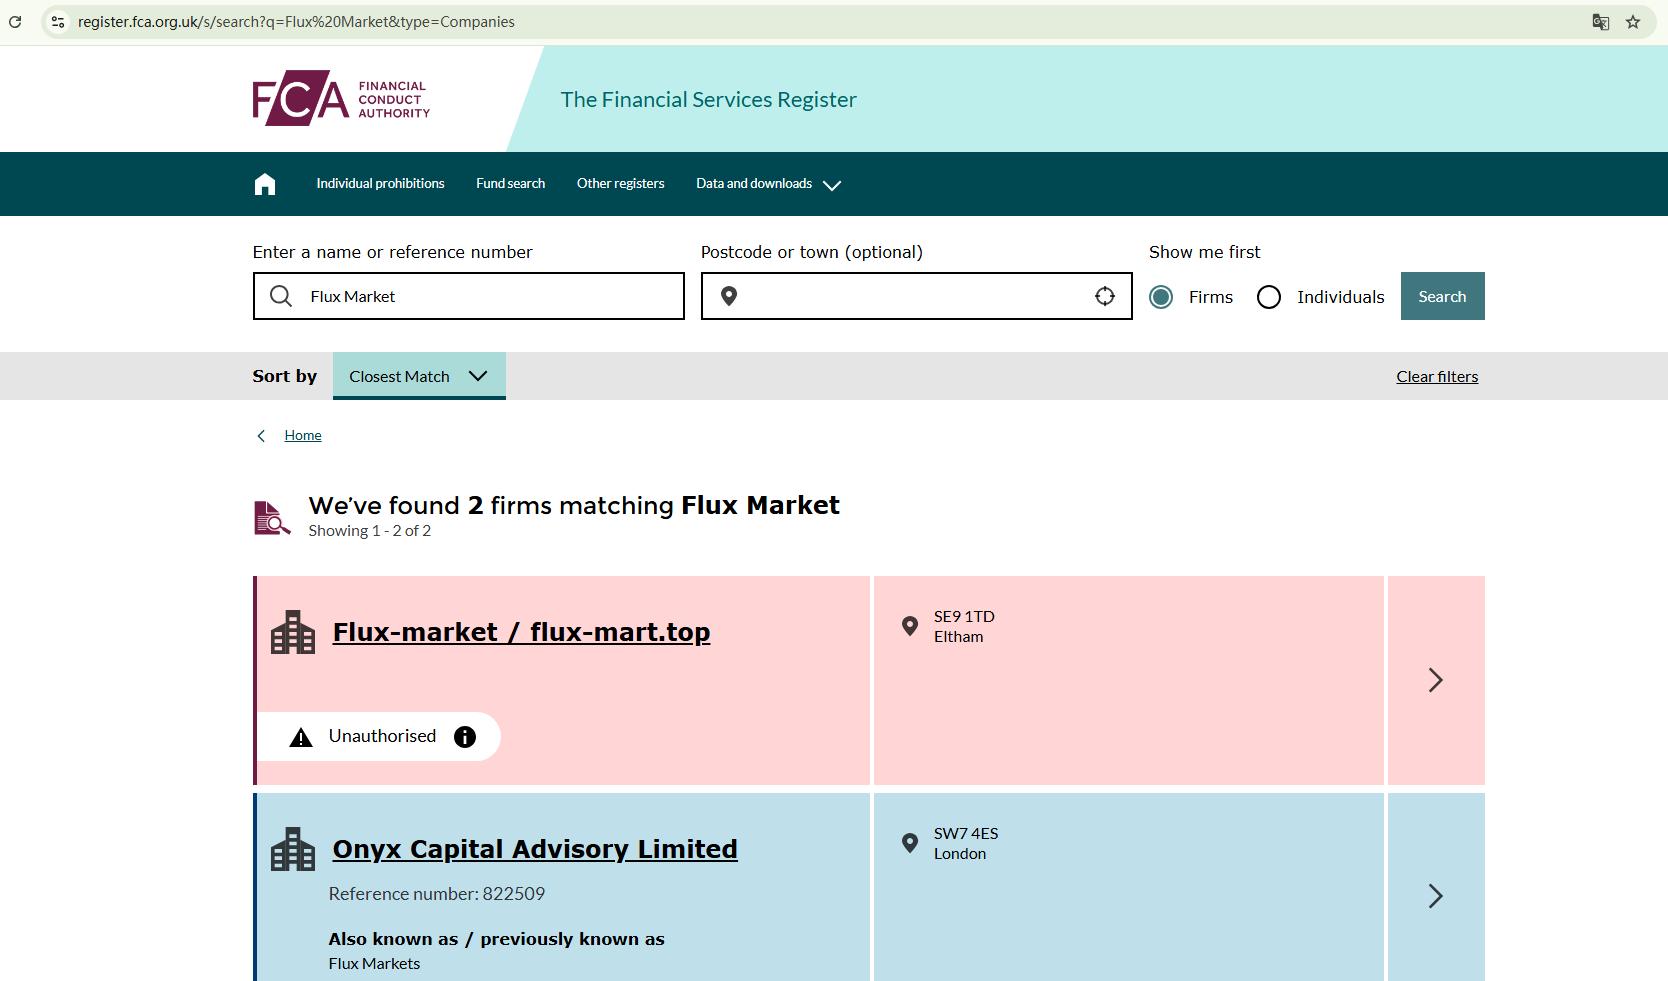Image resolution: width=1668 pixels, height=981 pixels.
Task: Click 'Flux Markets' alias text
Action: tap(374, 964)
